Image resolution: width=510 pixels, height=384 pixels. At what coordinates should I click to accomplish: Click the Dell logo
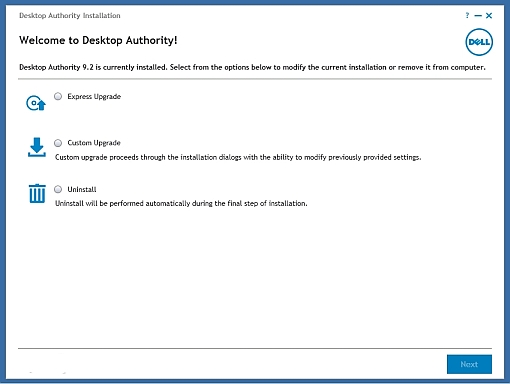pyautogui.click(x=479, y=42)
